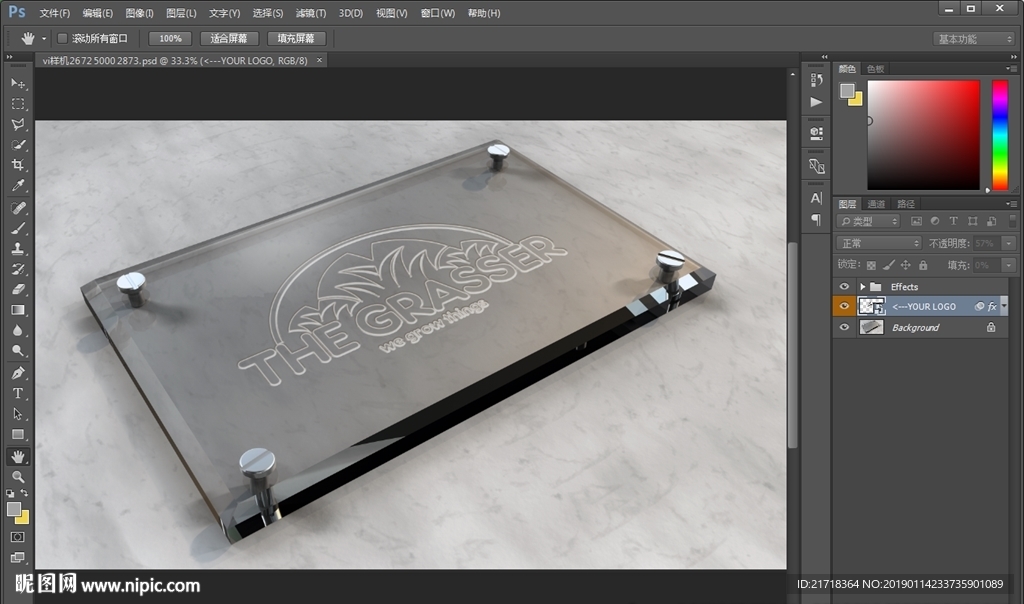1024x604 pixels.
Task: Hide the Effects layer group
Action: click(x=844, y=287)
